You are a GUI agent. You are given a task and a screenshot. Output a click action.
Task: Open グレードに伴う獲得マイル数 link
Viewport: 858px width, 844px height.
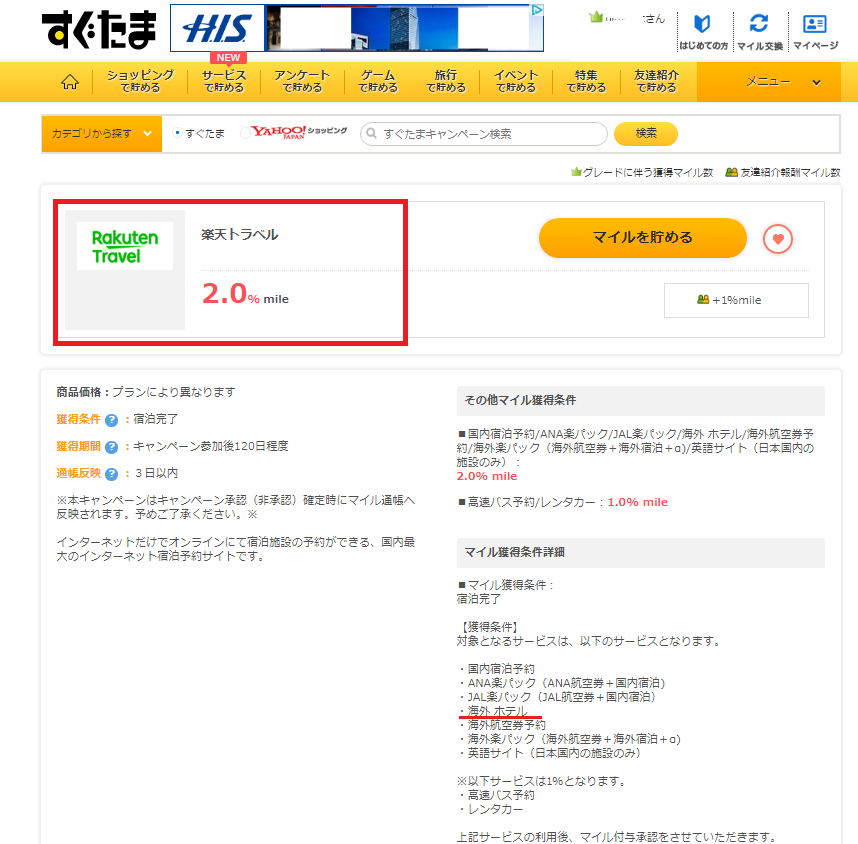pos(642,172)
